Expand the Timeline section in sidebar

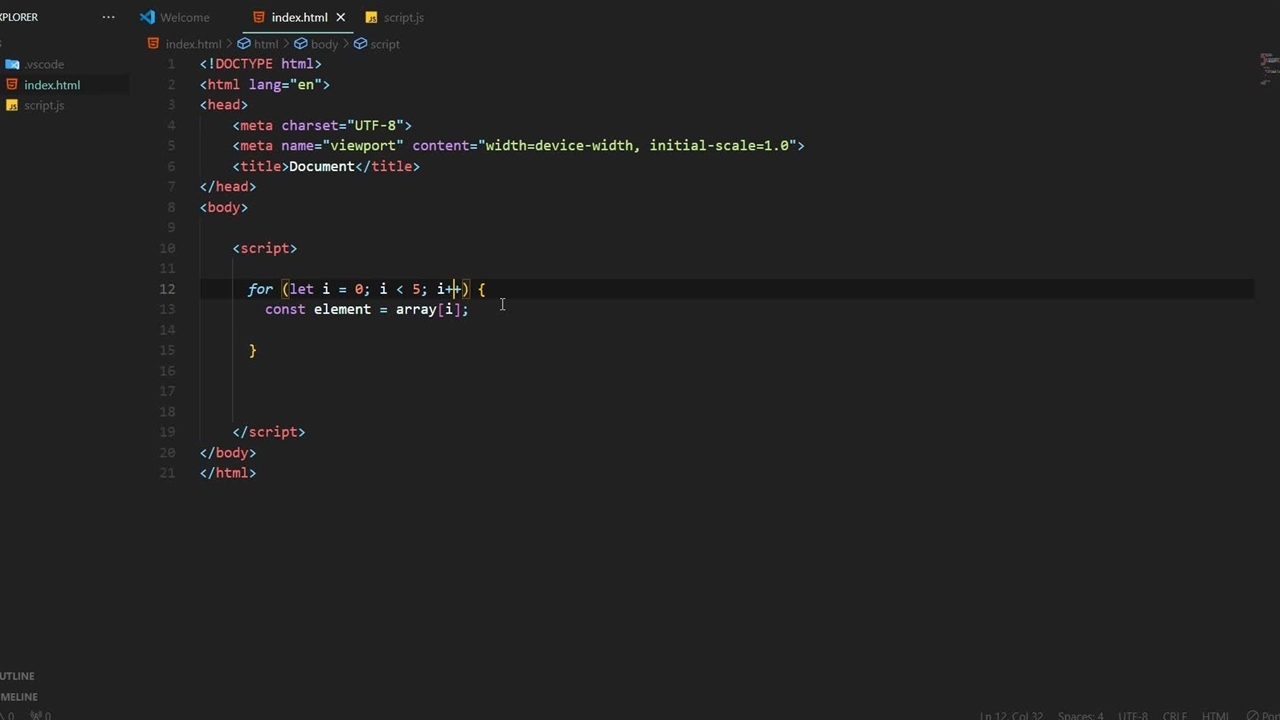[20, 697]
